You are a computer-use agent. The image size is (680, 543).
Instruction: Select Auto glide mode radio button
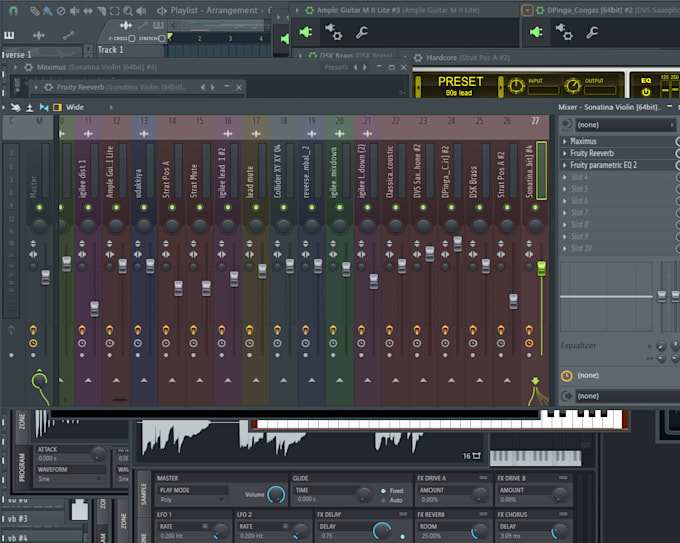click(x=383, y=500)
